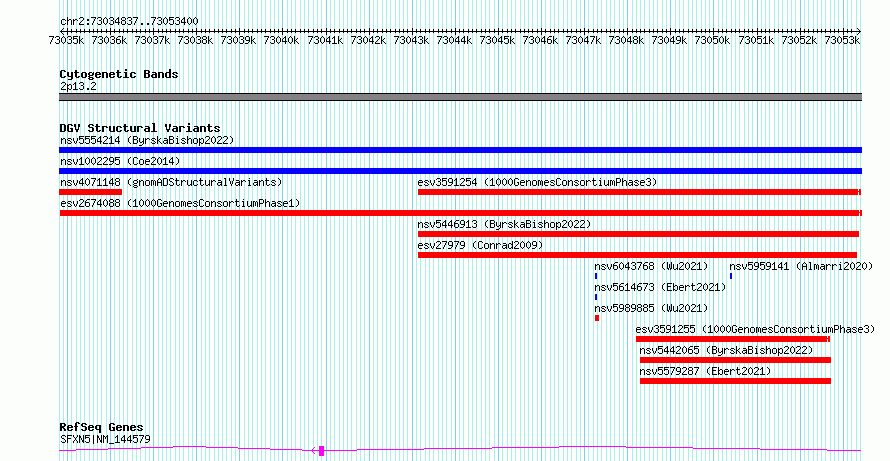This screenshot has height=461, width=890.
Task: Open the nsv1002295 (Coe2014) label
Action: pos(120,161)
